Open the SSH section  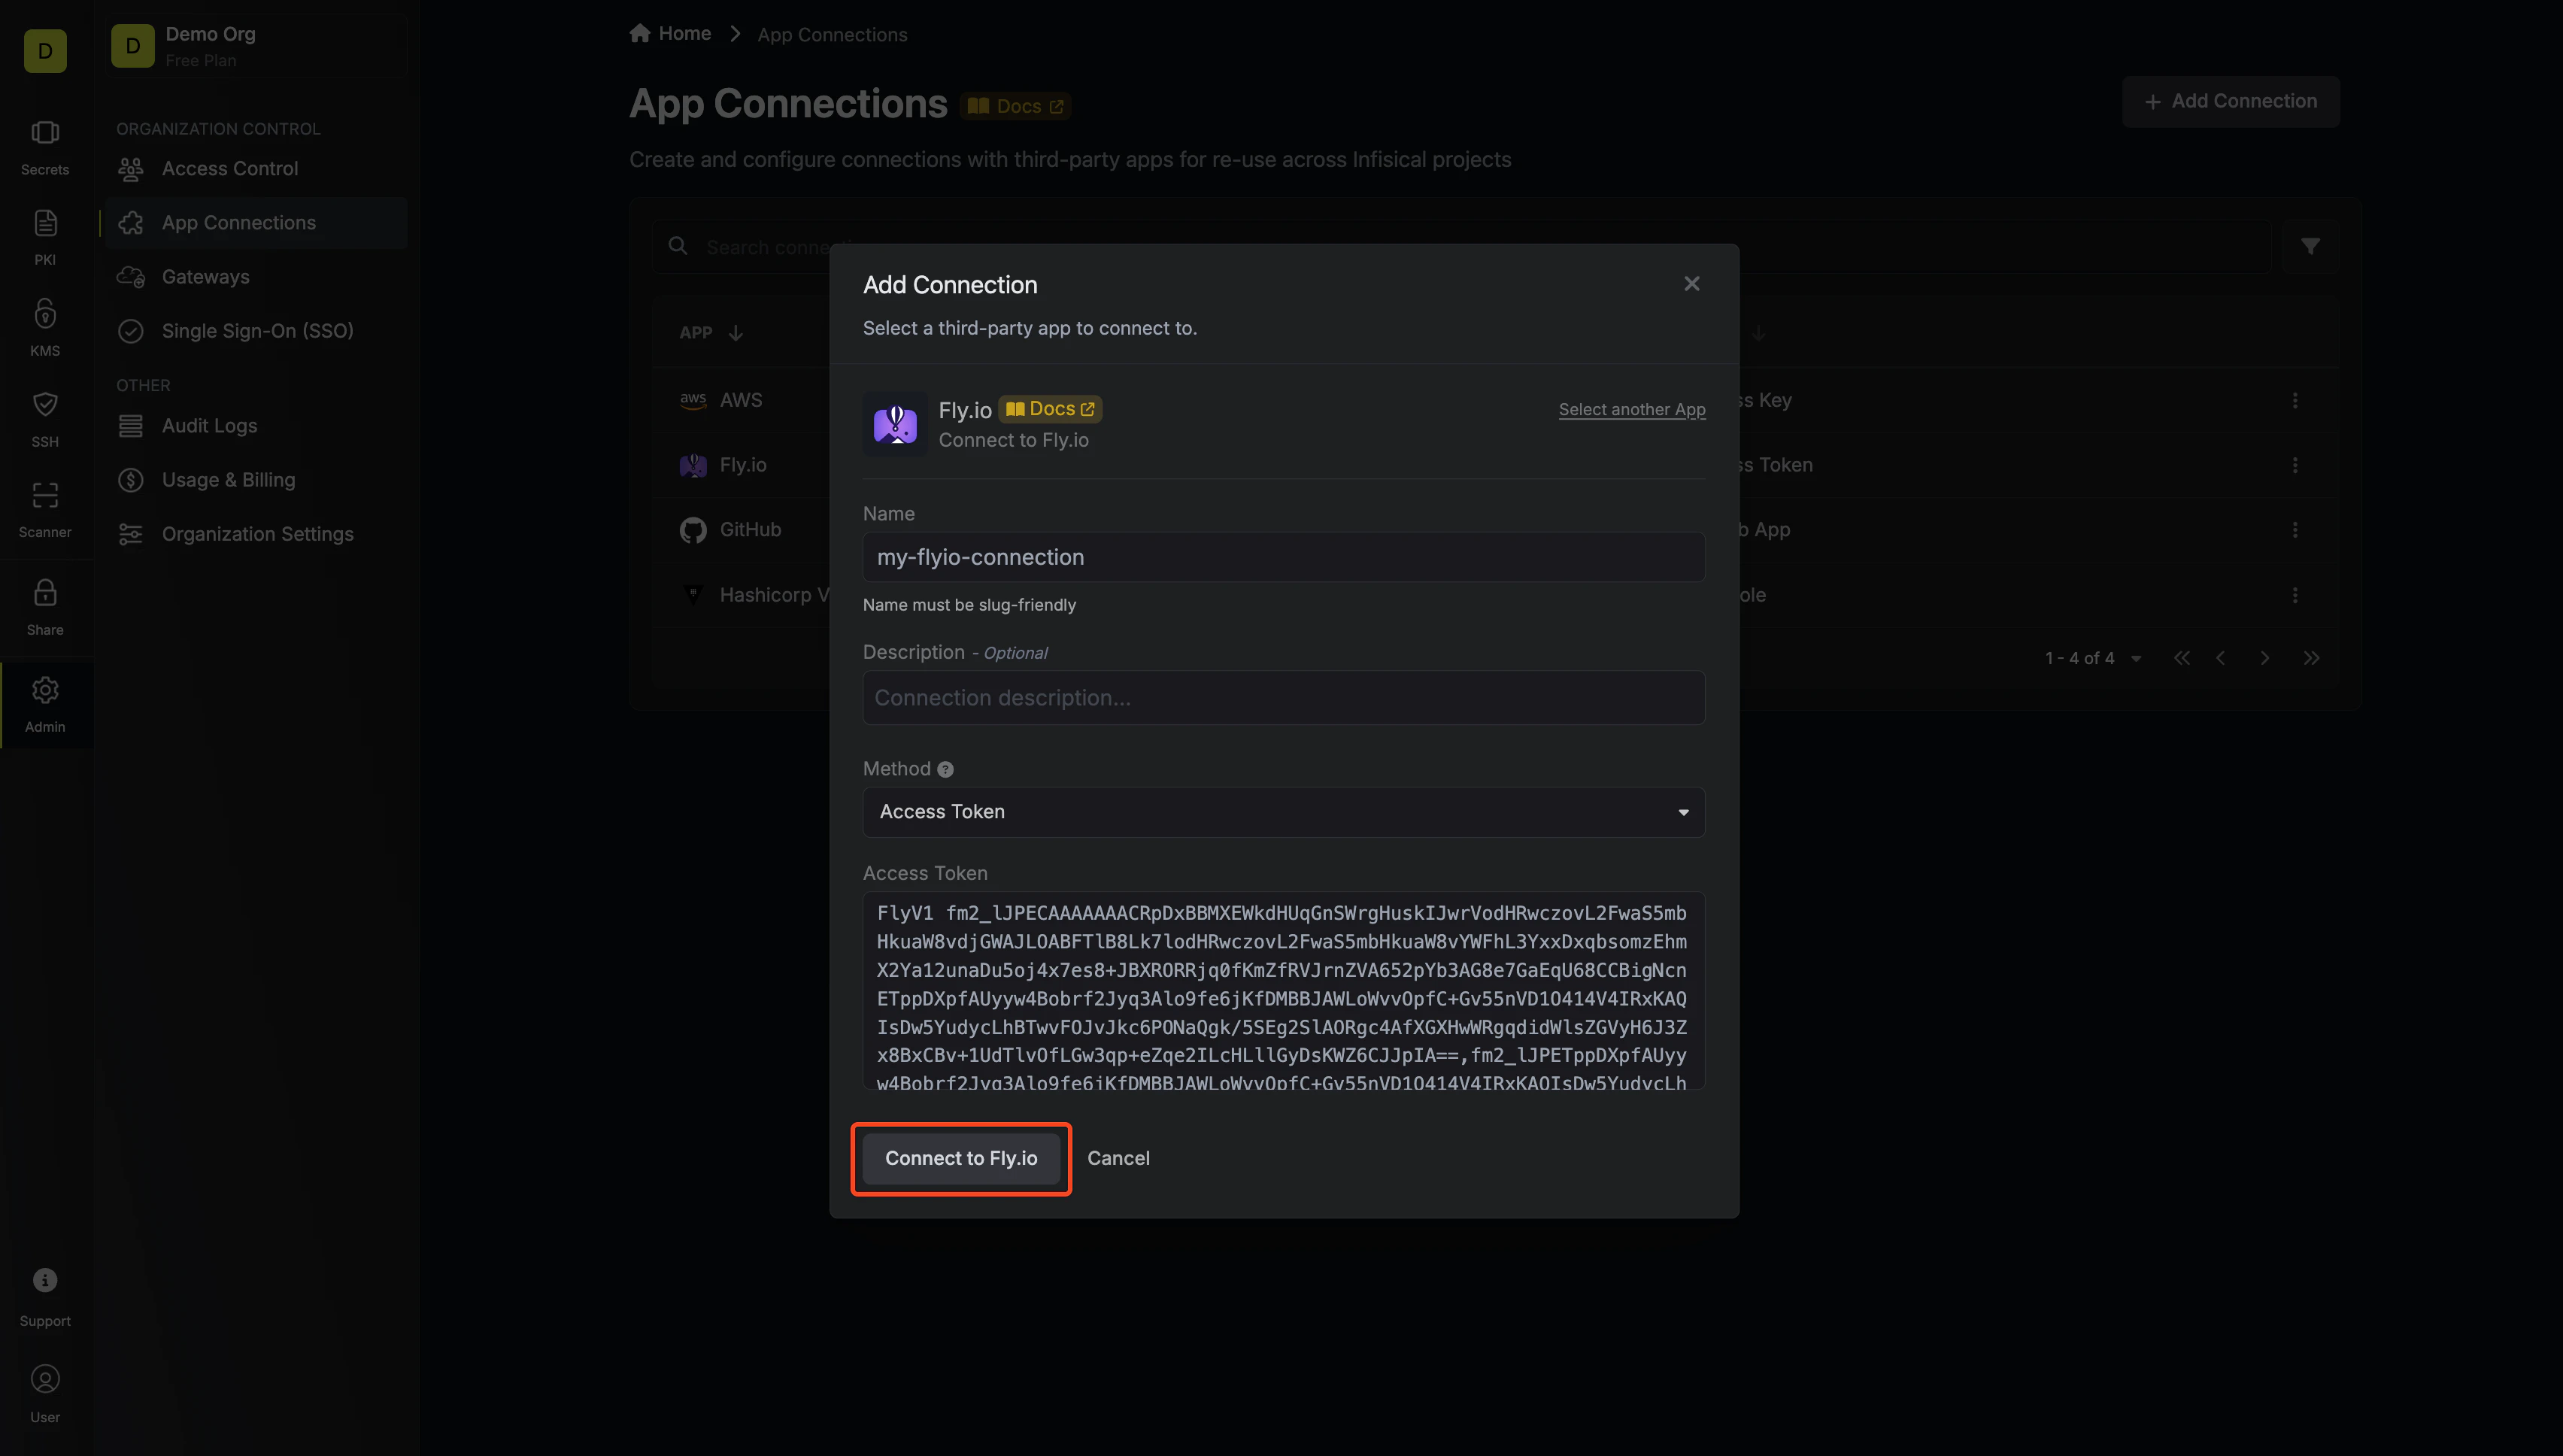coord(45,419)
